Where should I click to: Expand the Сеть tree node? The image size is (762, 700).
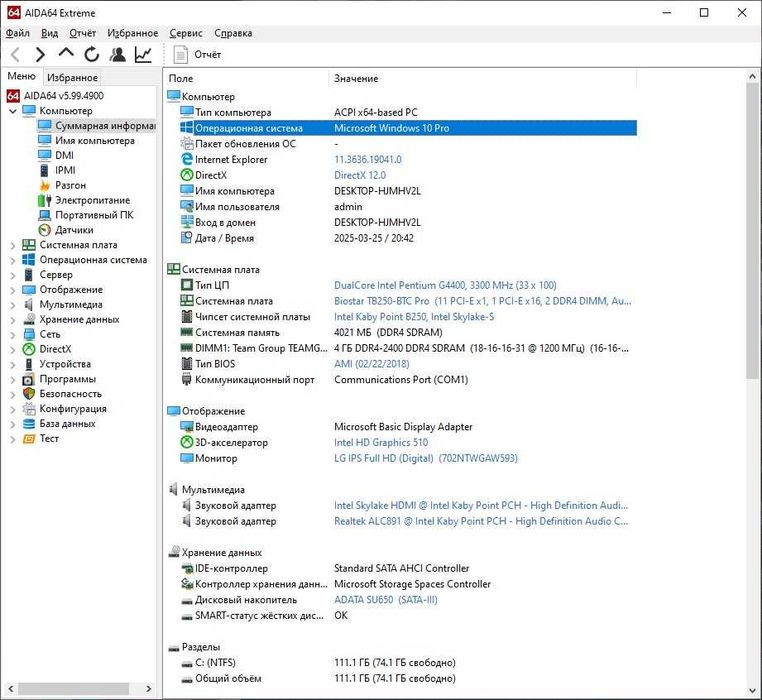(x=13, y=335)
